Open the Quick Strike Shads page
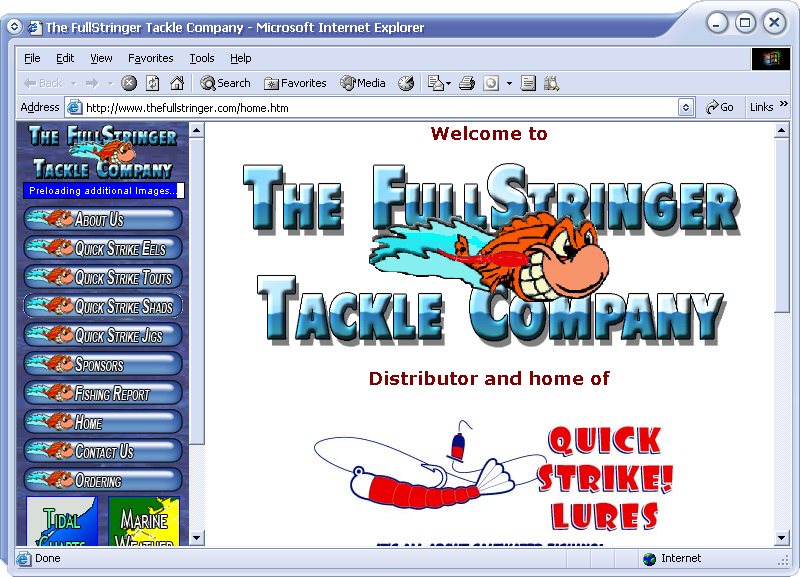This screenshot has width=800, height=577. coord(103,306)
